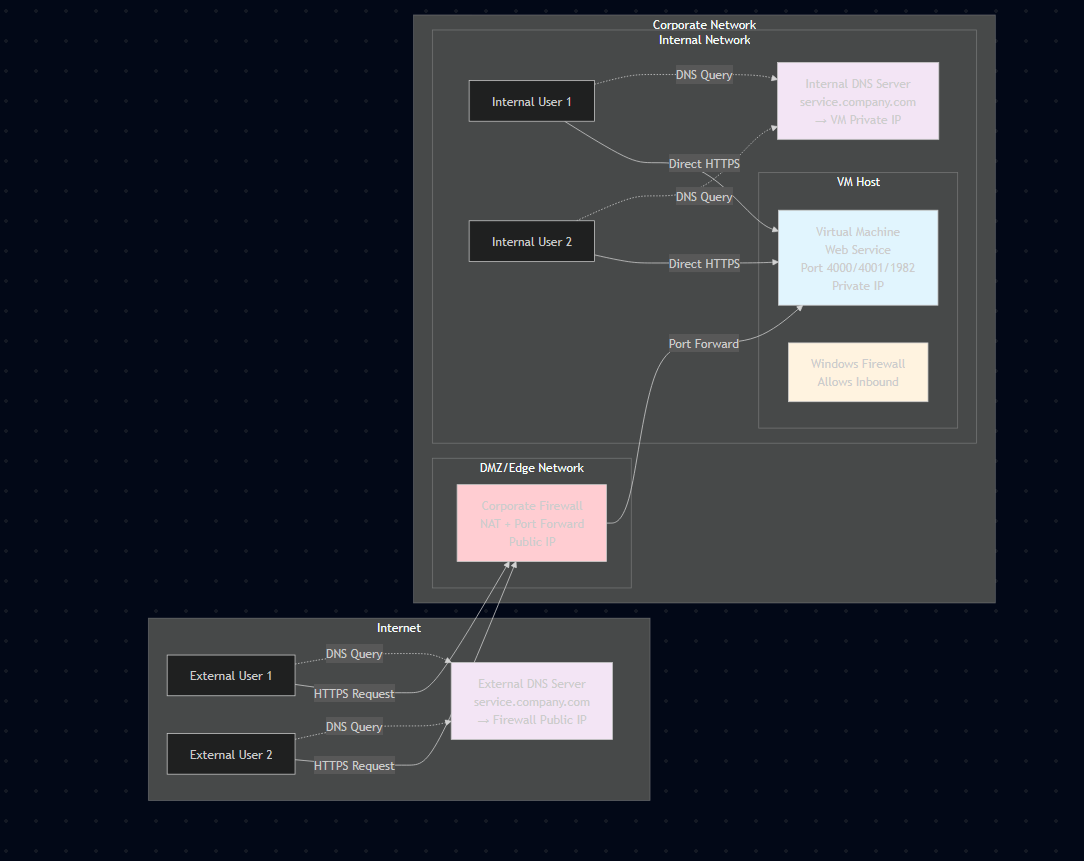
Task: Select the External User 1 node
Action: 231,676
